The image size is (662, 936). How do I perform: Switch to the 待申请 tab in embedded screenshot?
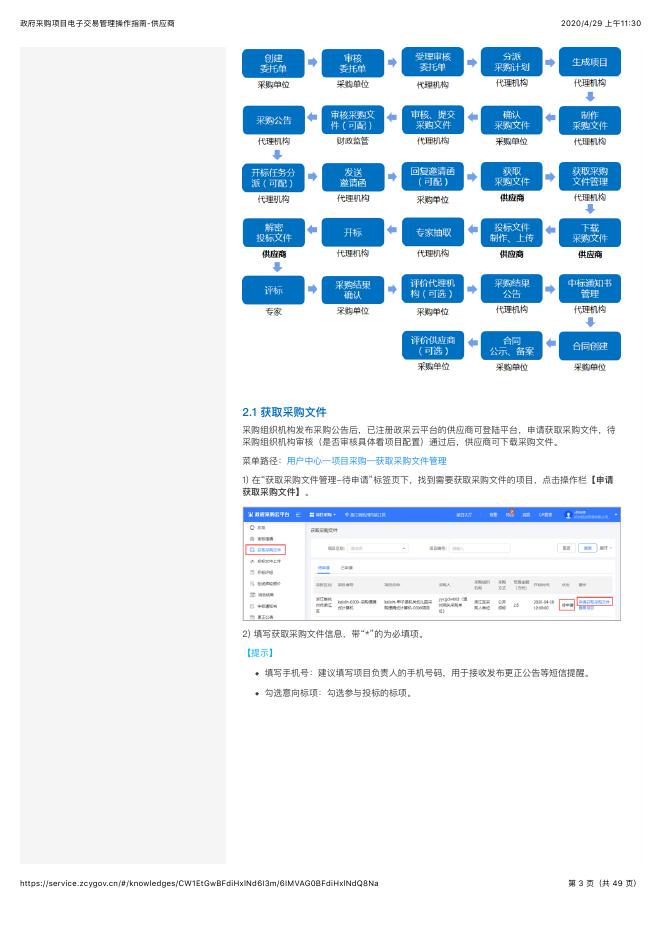click(323, 568)
